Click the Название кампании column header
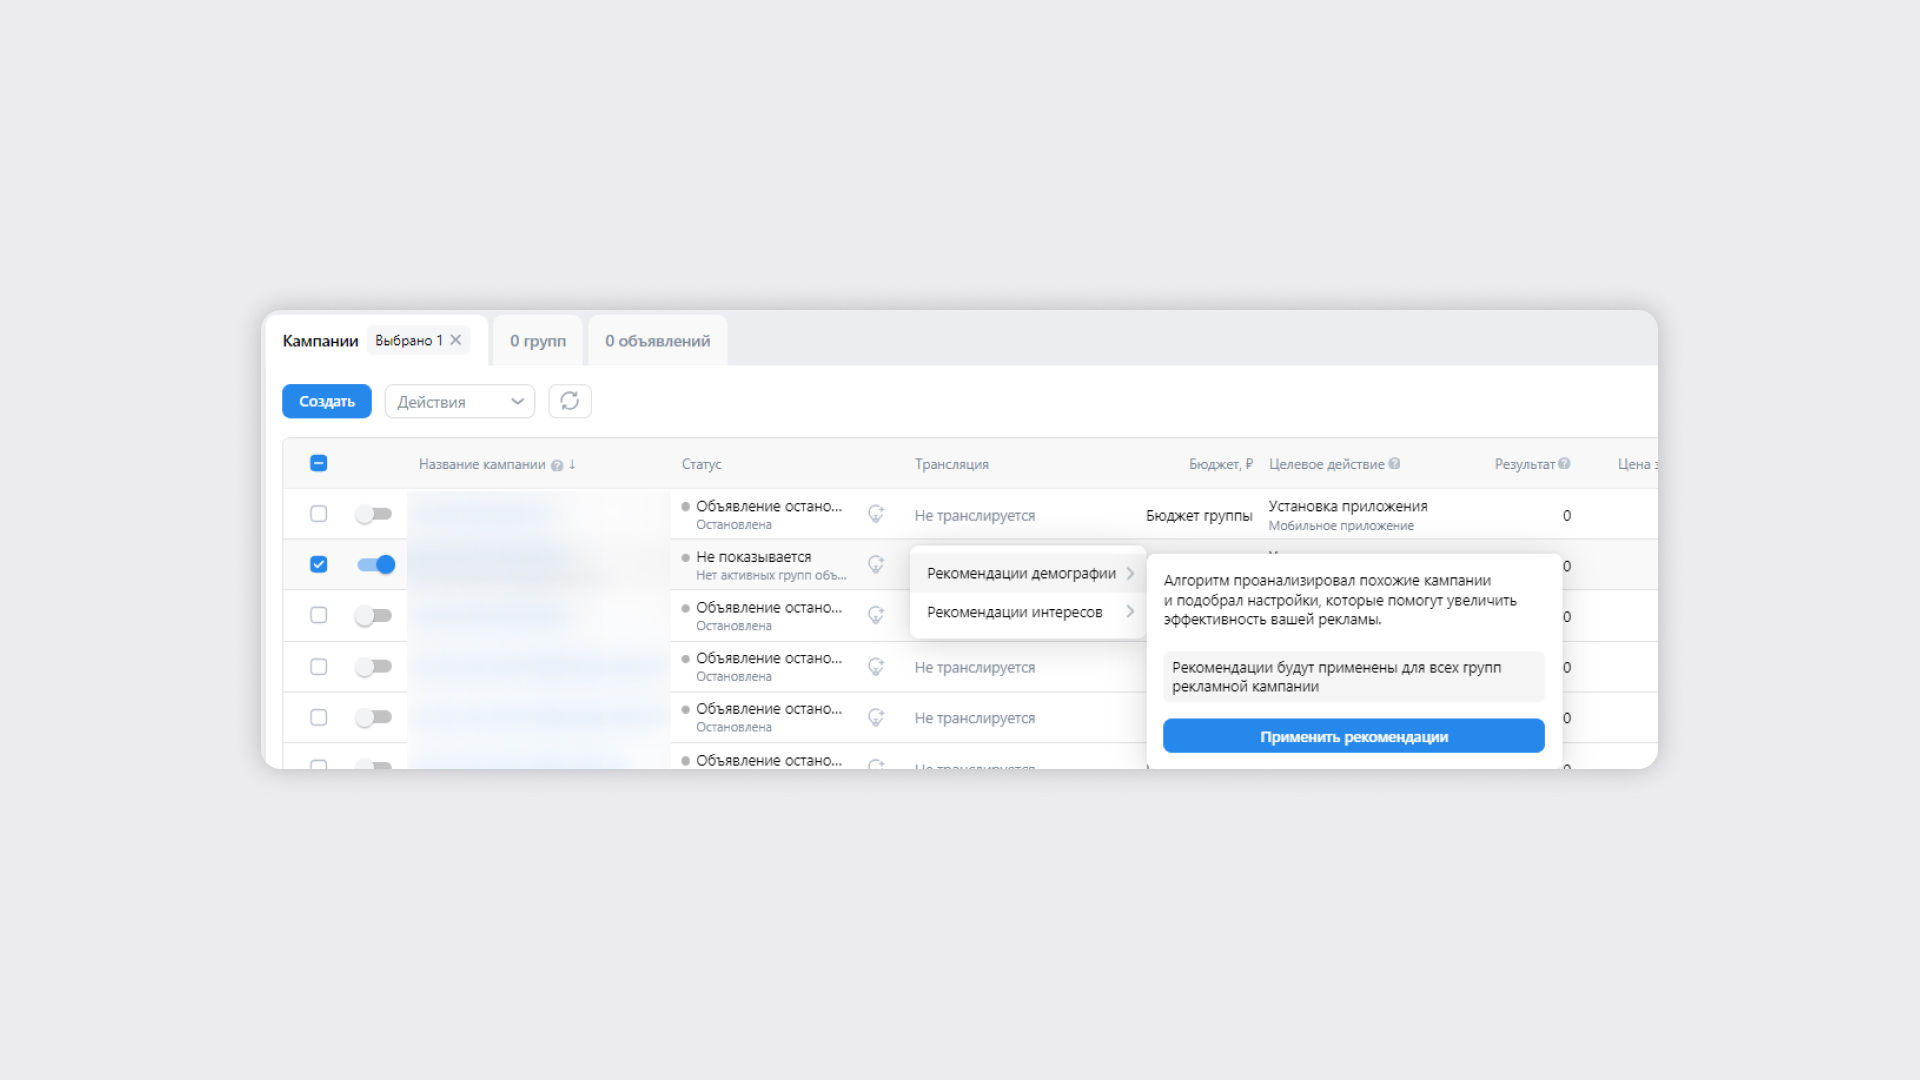 [482, 464]
